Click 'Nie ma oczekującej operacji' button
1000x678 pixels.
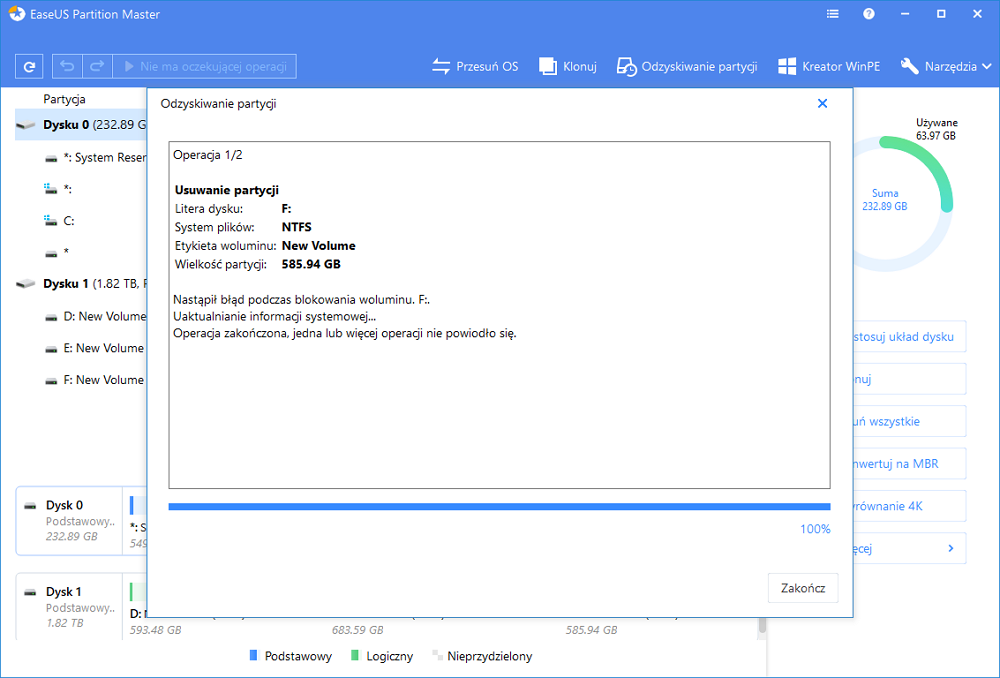pyautogui.click(x=205, y=66)
